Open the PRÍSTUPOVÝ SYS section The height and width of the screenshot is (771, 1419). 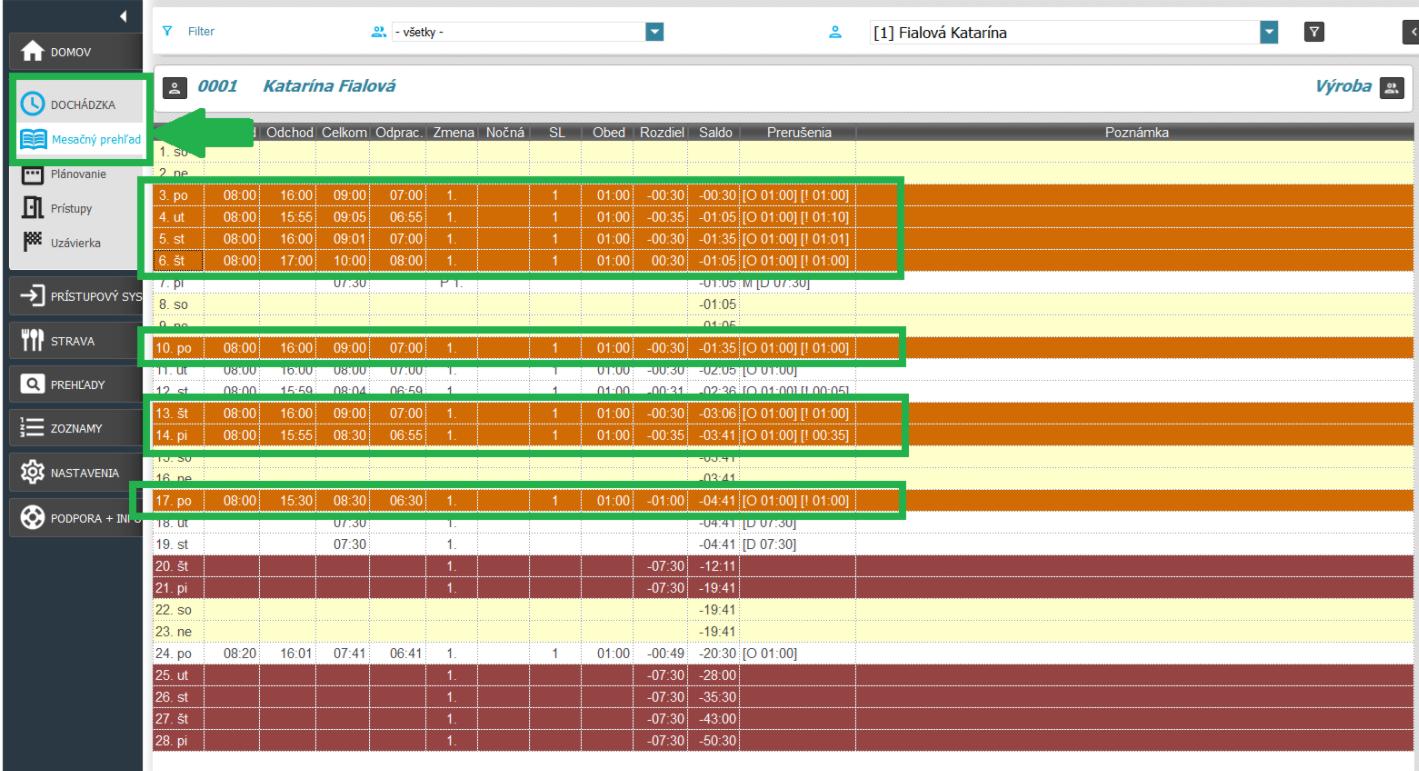(x=75, y=296)
